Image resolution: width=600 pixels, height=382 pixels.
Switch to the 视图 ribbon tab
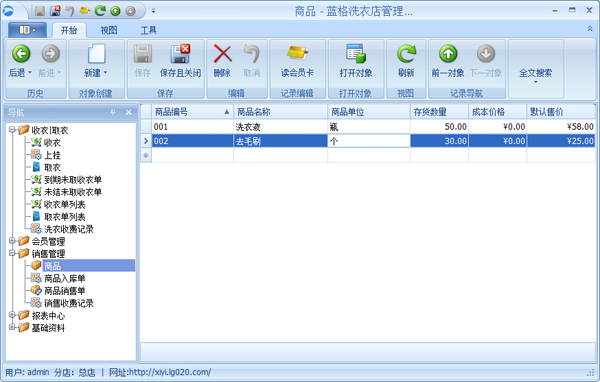pos(109,30)
